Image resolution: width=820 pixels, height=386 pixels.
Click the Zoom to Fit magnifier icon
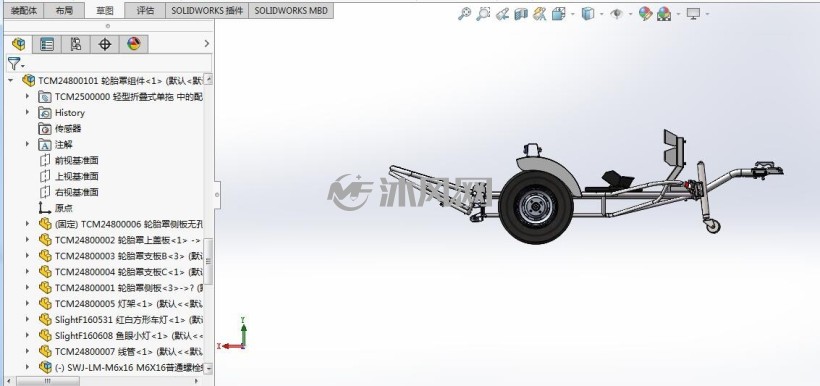pos(464,14)
